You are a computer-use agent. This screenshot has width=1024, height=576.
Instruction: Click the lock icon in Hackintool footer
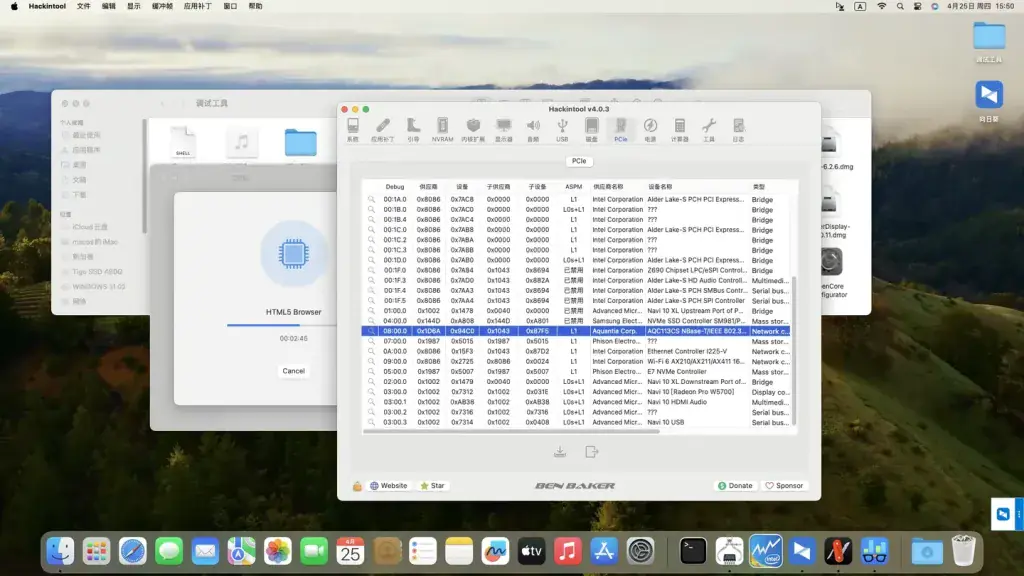pos(357,486)
